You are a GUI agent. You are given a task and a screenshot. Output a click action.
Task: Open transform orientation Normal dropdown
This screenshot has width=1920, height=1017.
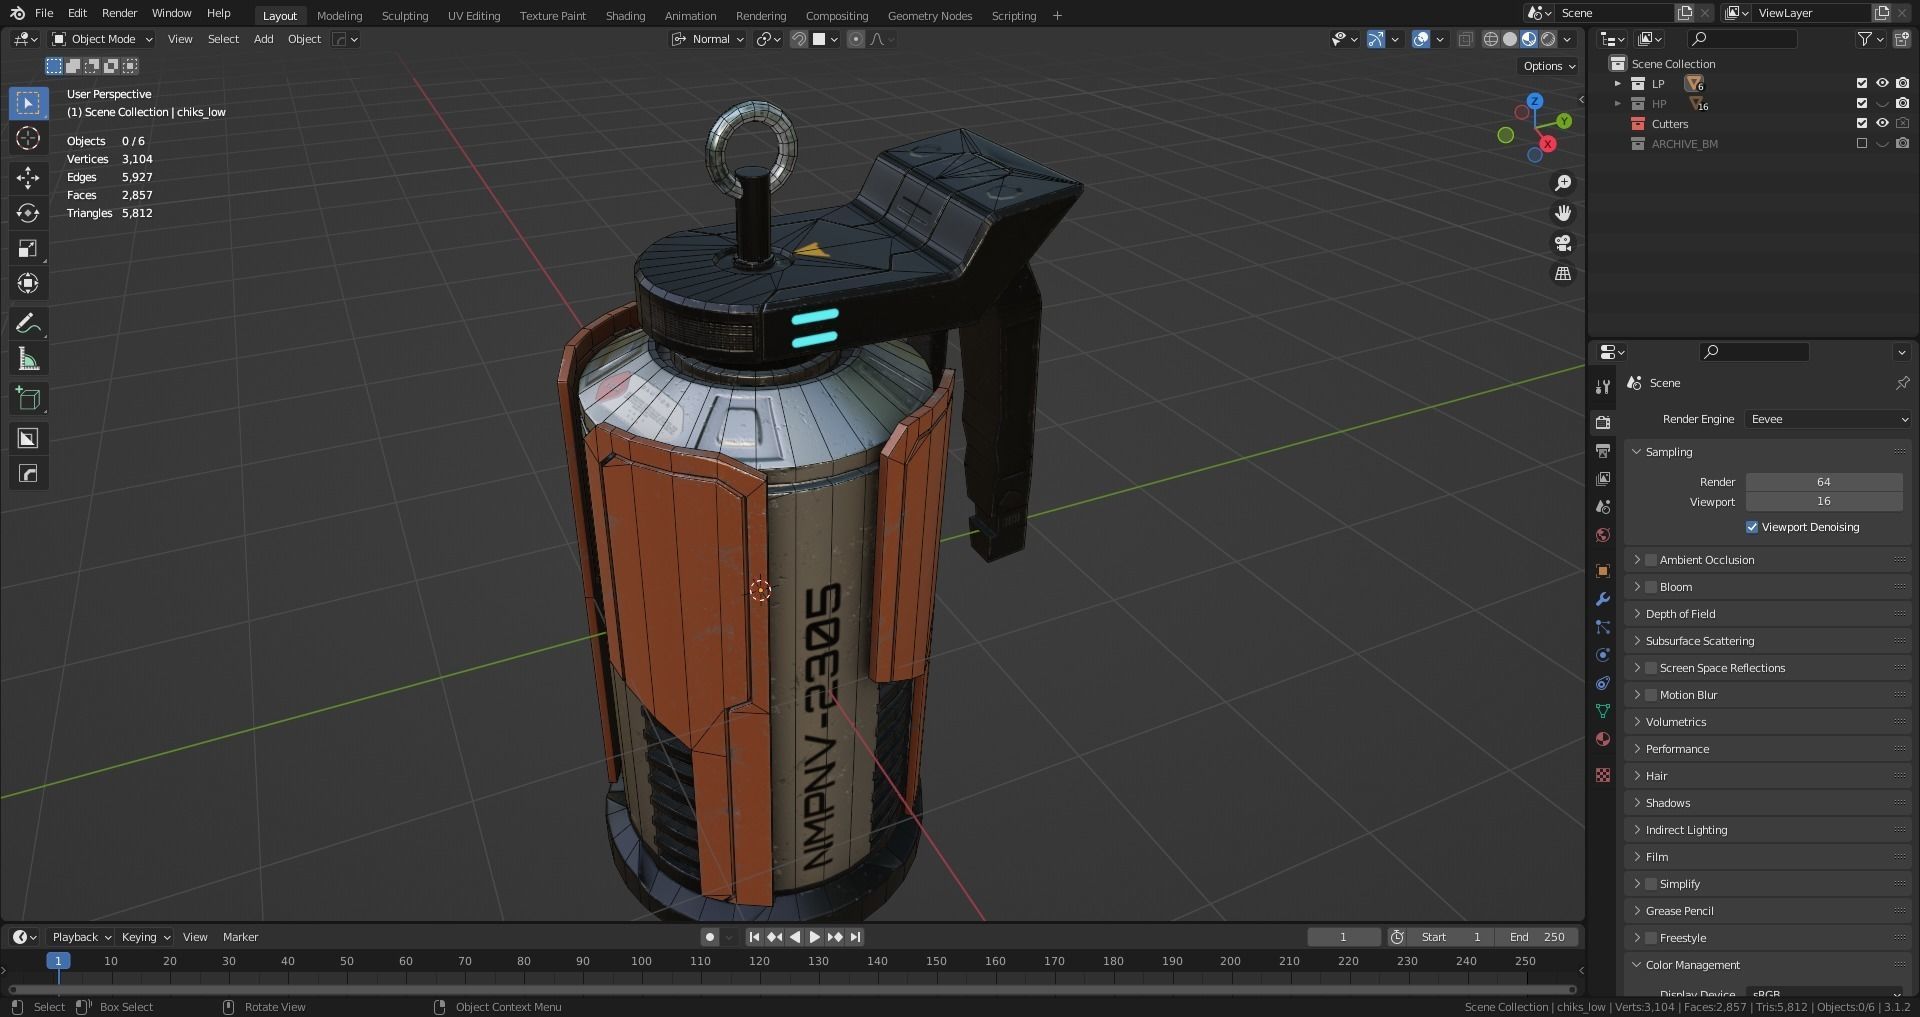point(709,39)
